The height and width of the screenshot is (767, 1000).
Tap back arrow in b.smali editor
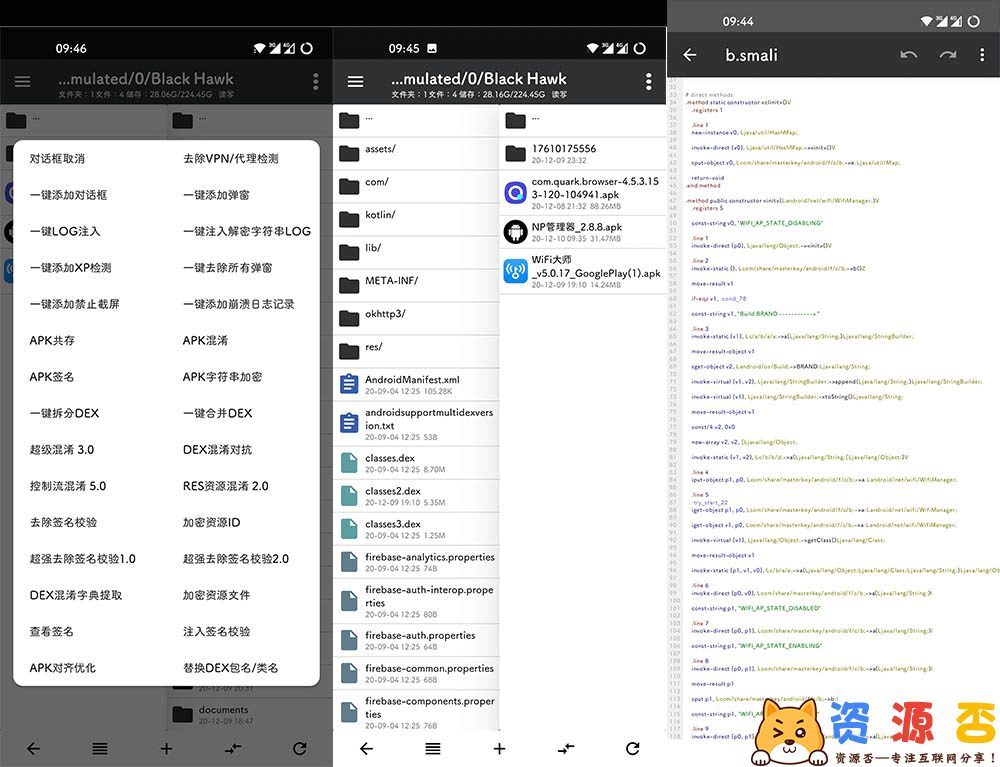click(689, 55)
